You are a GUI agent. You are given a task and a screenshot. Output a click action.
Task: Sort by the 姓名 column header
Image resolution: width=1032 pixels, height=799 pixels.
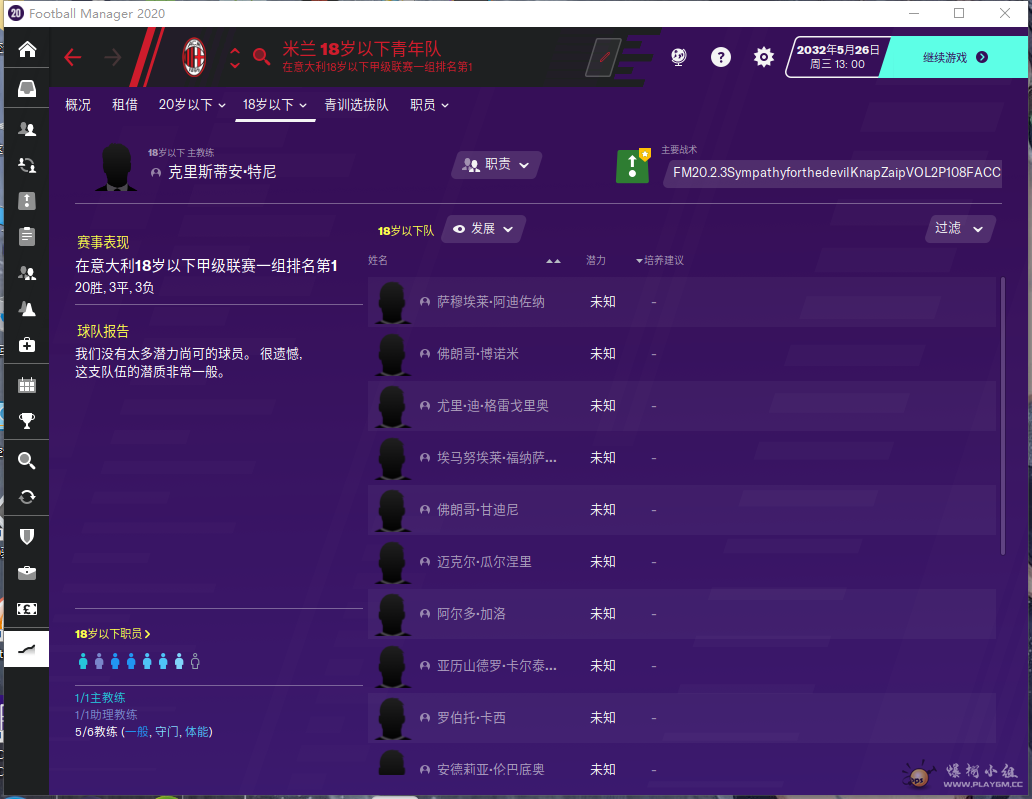pyautogui.click(x=378, y=261)
